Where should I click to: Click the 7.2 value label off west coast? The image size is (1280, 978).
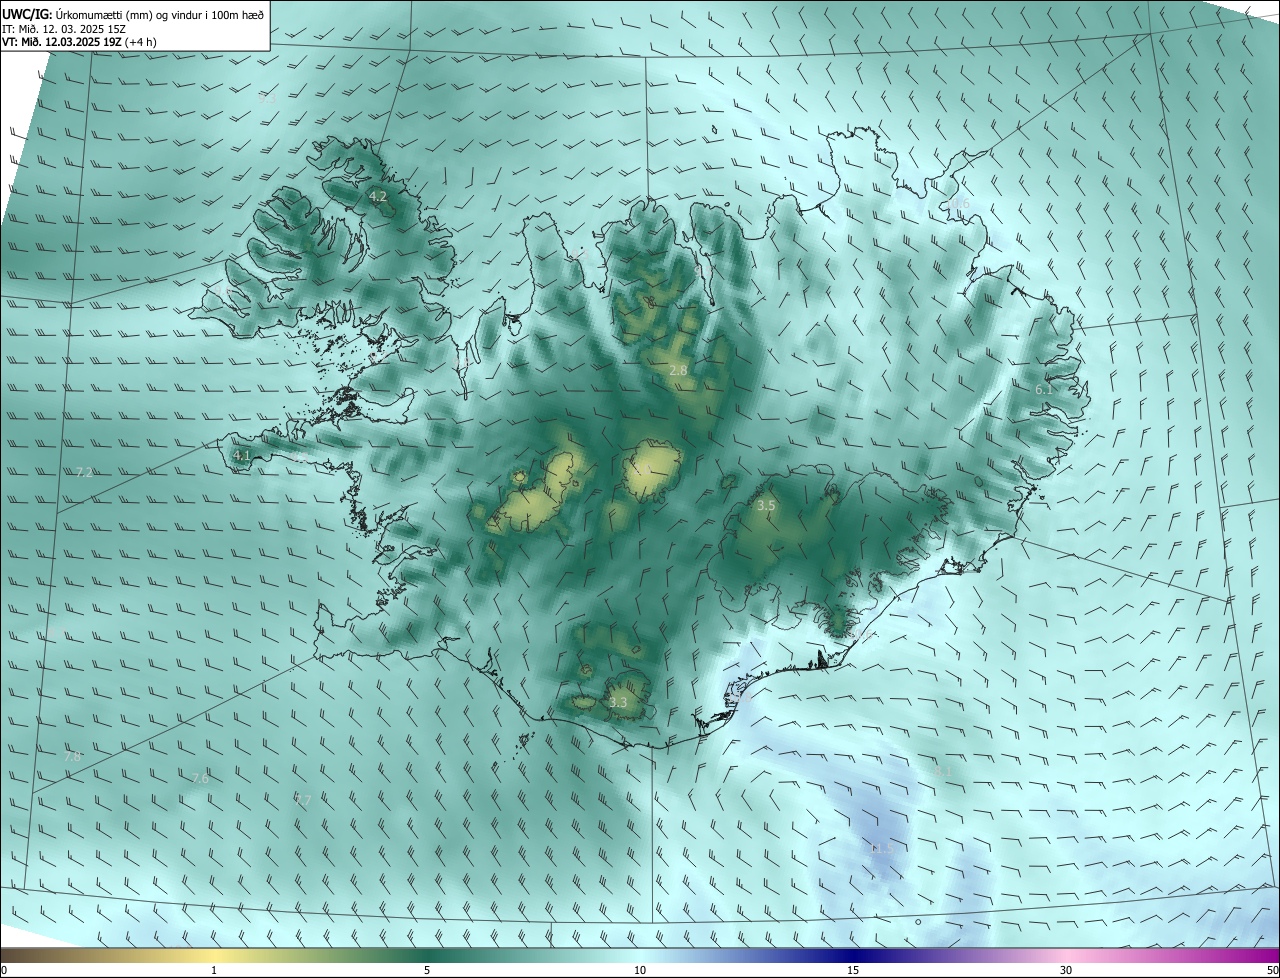click(84, 472)
